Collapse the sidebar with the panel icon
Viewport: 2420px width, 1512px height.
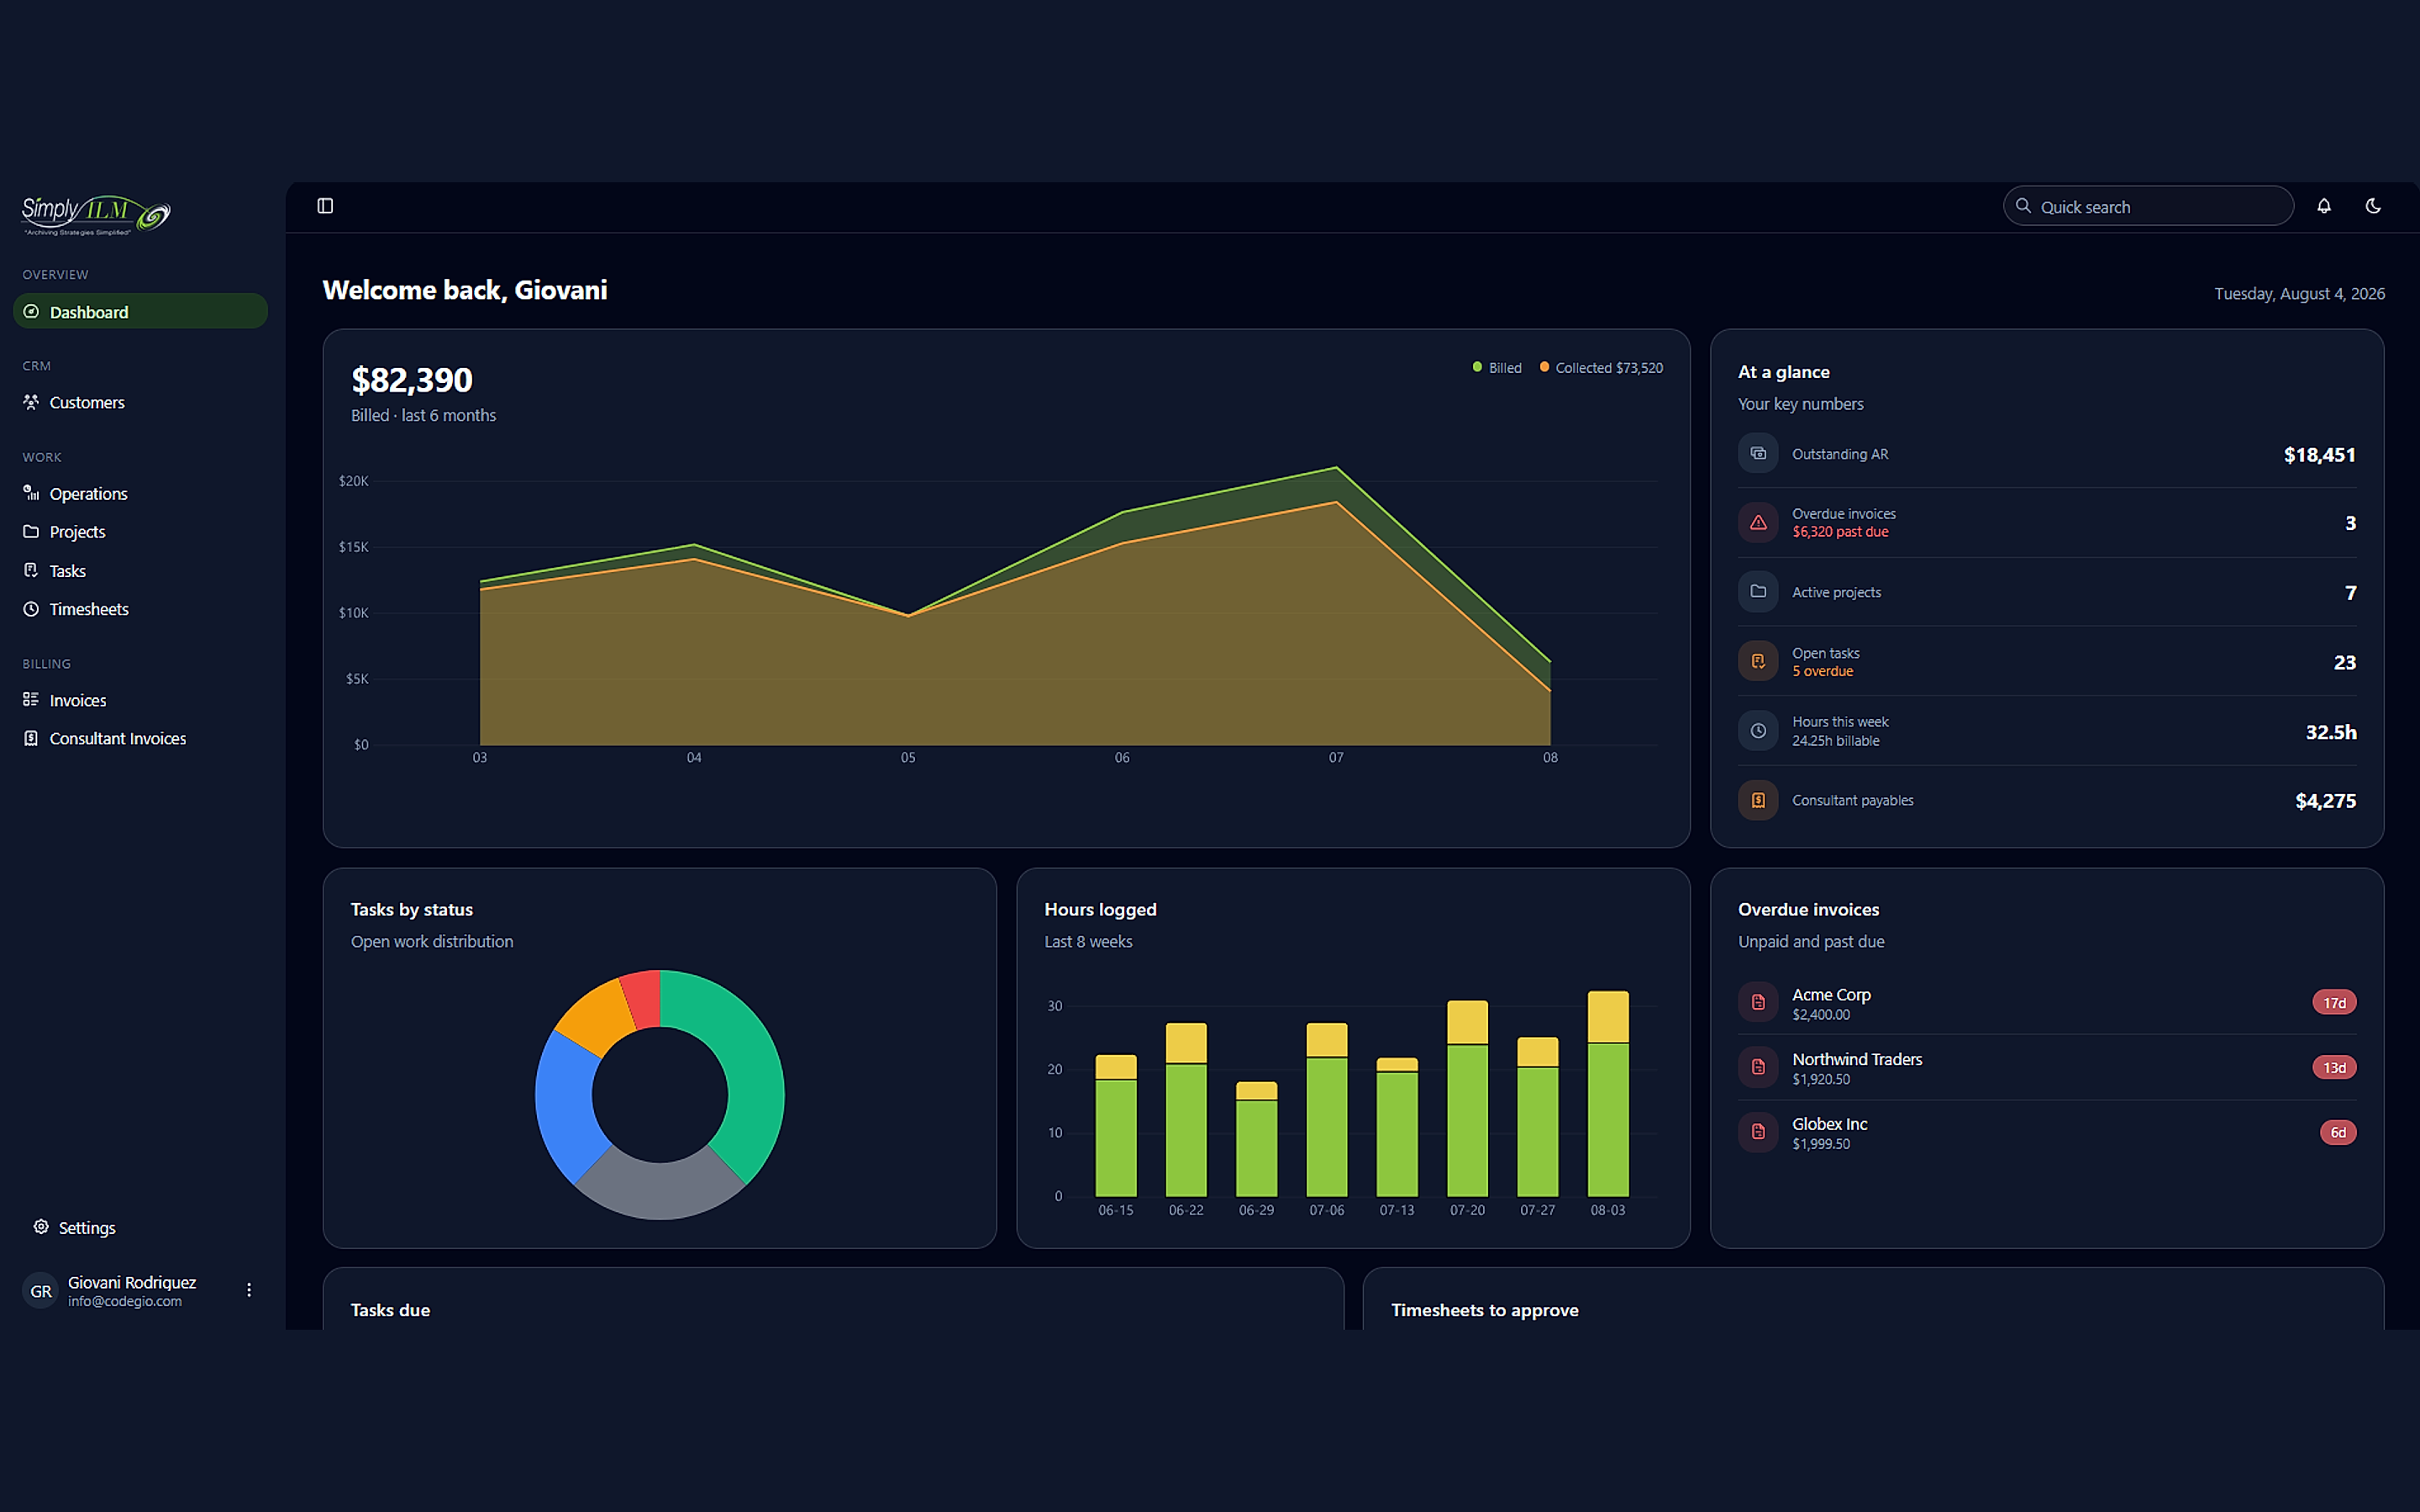pos(325,206)
